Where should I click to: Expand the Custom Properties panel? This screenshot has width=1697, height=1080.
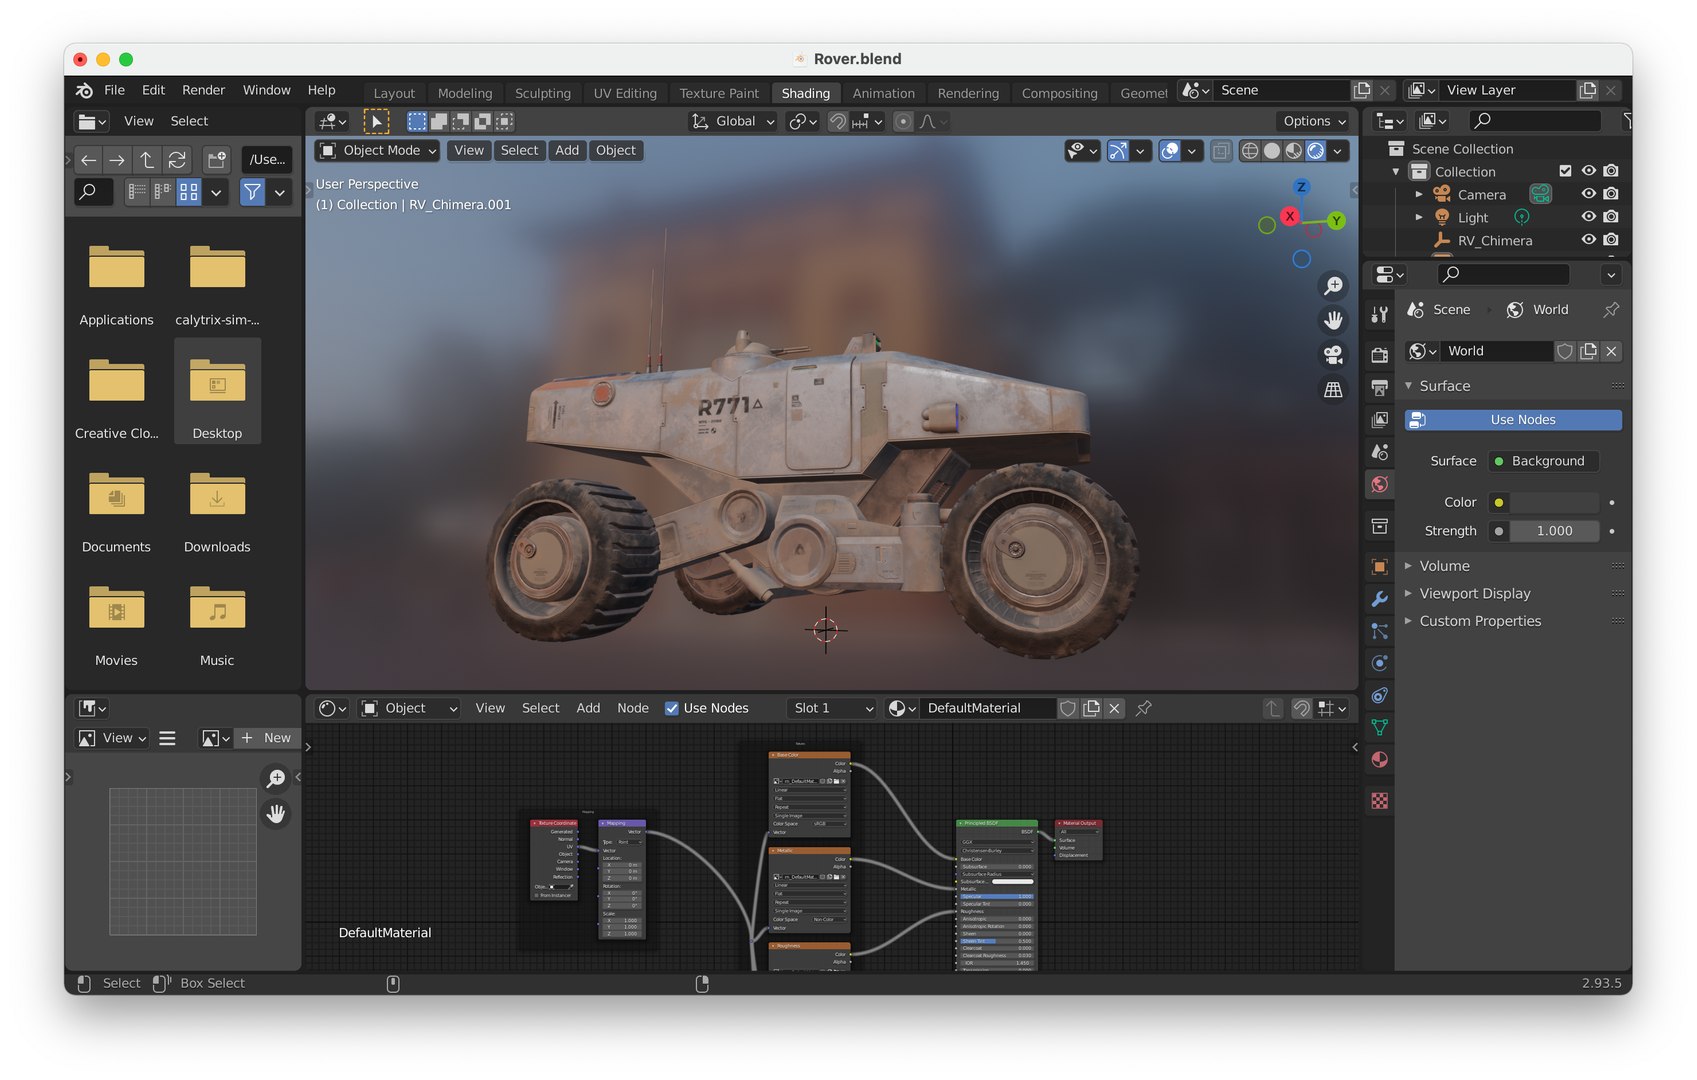pyautogui.click(x=1480, y=621)
